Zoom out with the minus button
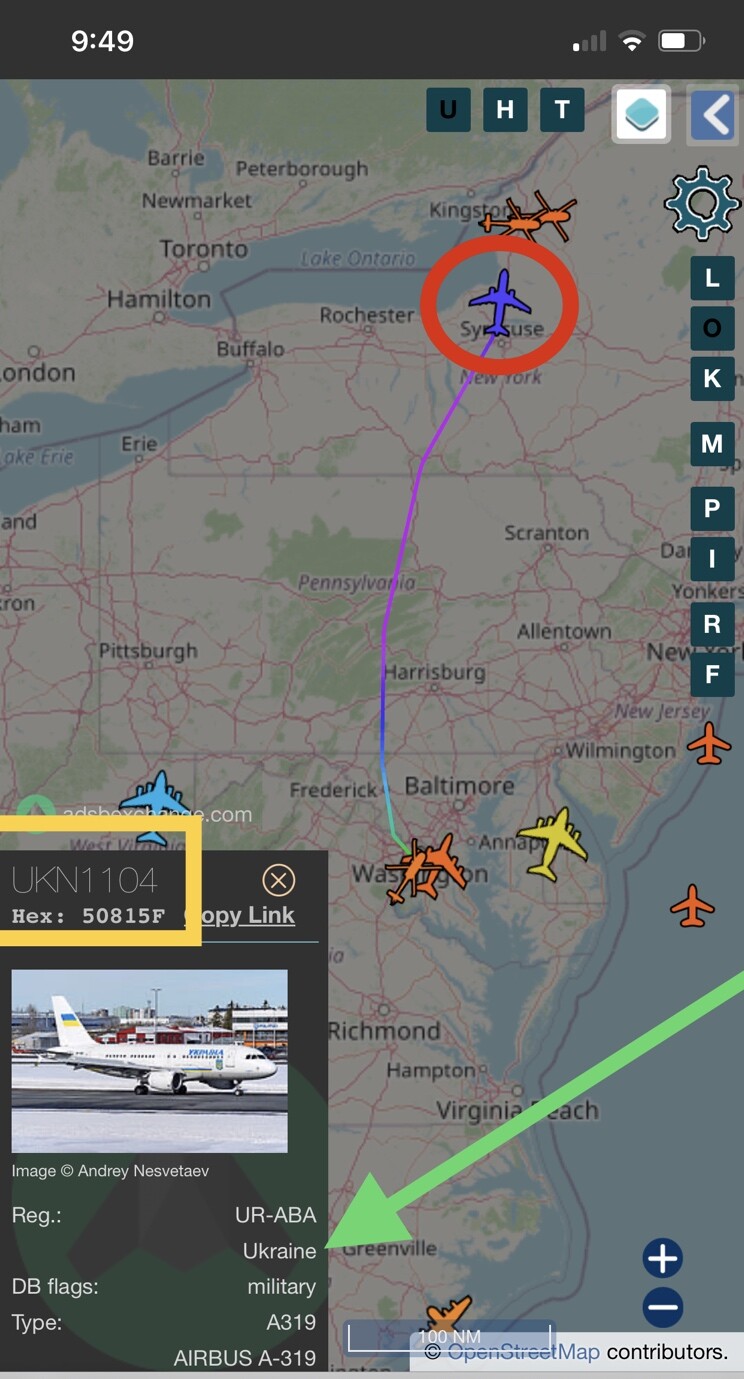The width and height of the screenshot is (744, 1379). tap(662, 1307)
